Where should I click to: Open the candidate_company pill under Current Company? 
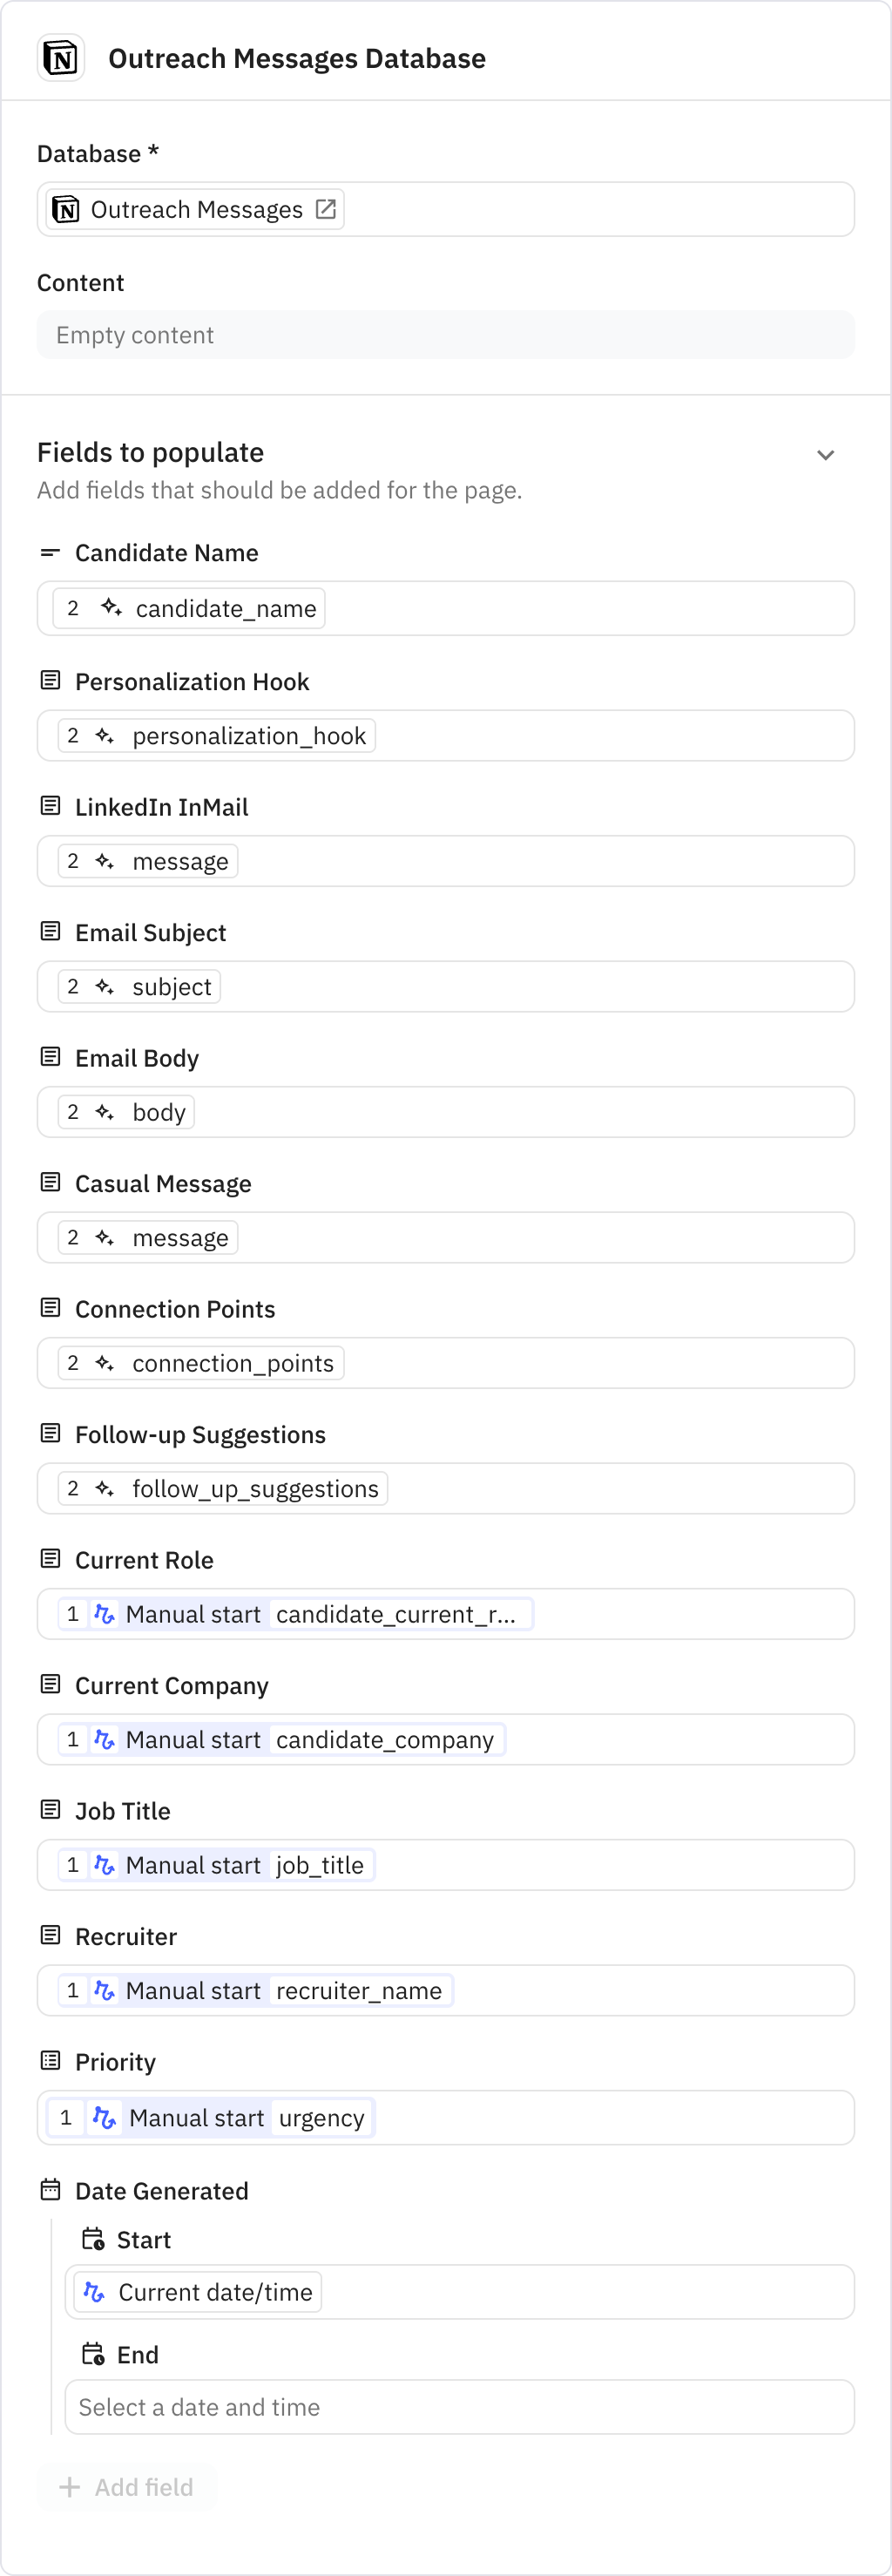275,1739
